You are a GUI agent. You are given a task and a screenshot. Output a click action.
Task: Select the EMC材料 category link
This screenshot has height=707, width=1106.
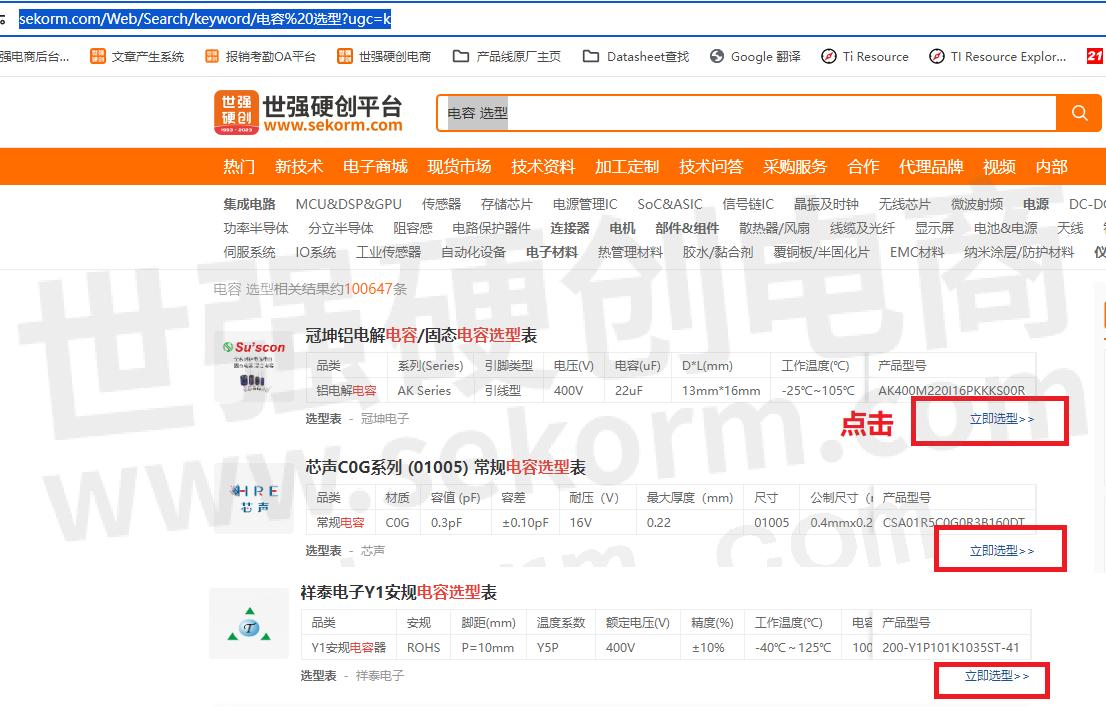[917, 252]
